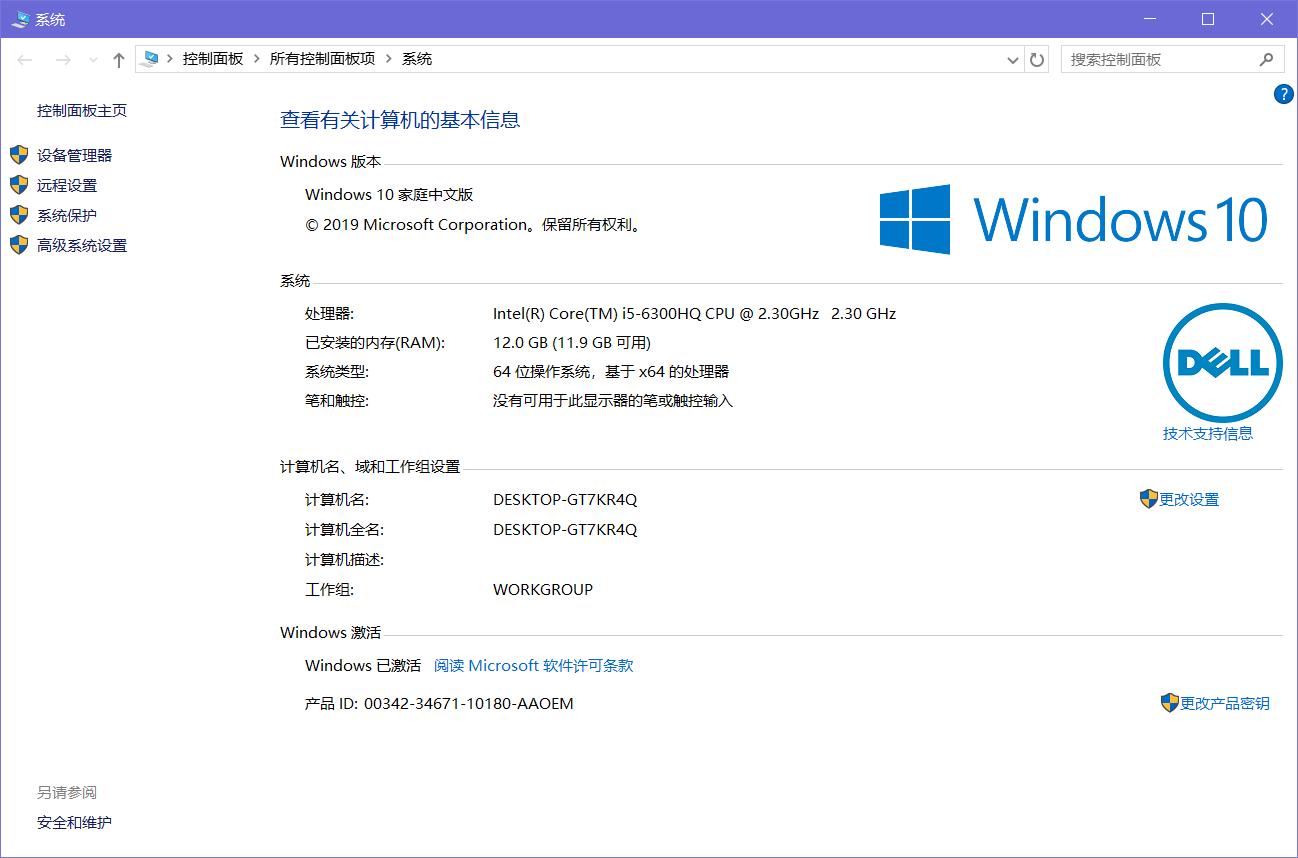Click the heading 查看有关计算机的基本信息
1298x858 pixels.
click(x=400, y=120)
